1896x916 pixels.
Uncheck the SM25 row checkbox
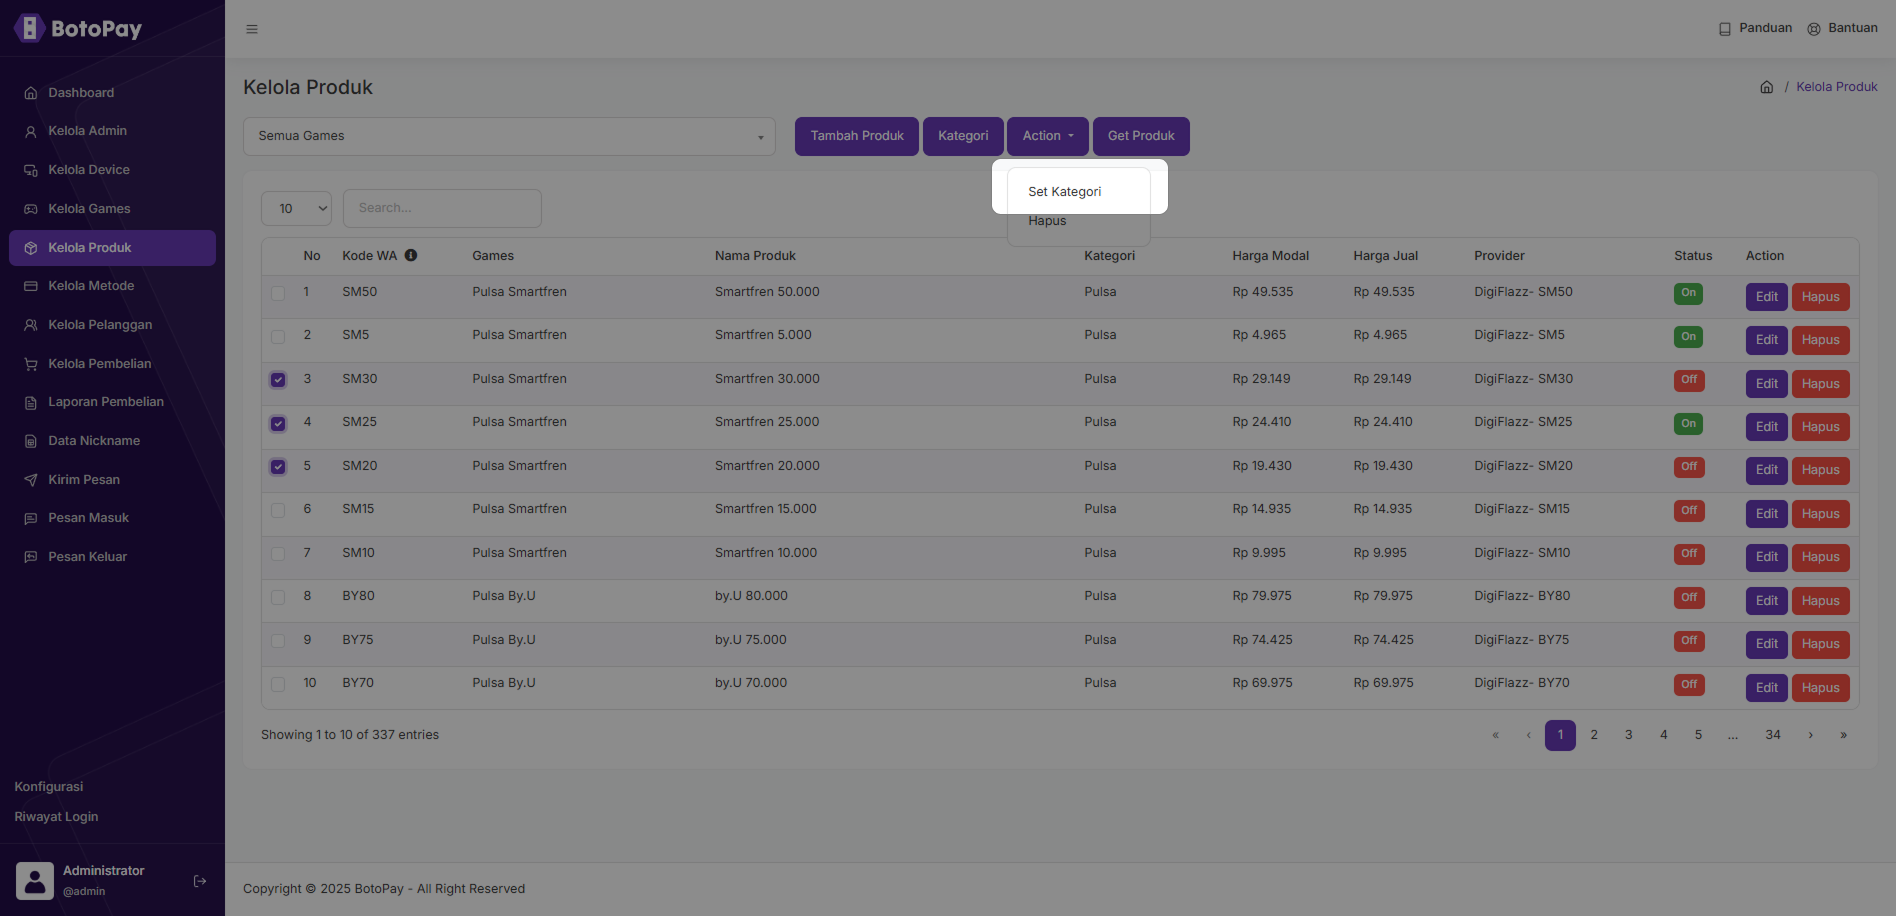point(278,423)
